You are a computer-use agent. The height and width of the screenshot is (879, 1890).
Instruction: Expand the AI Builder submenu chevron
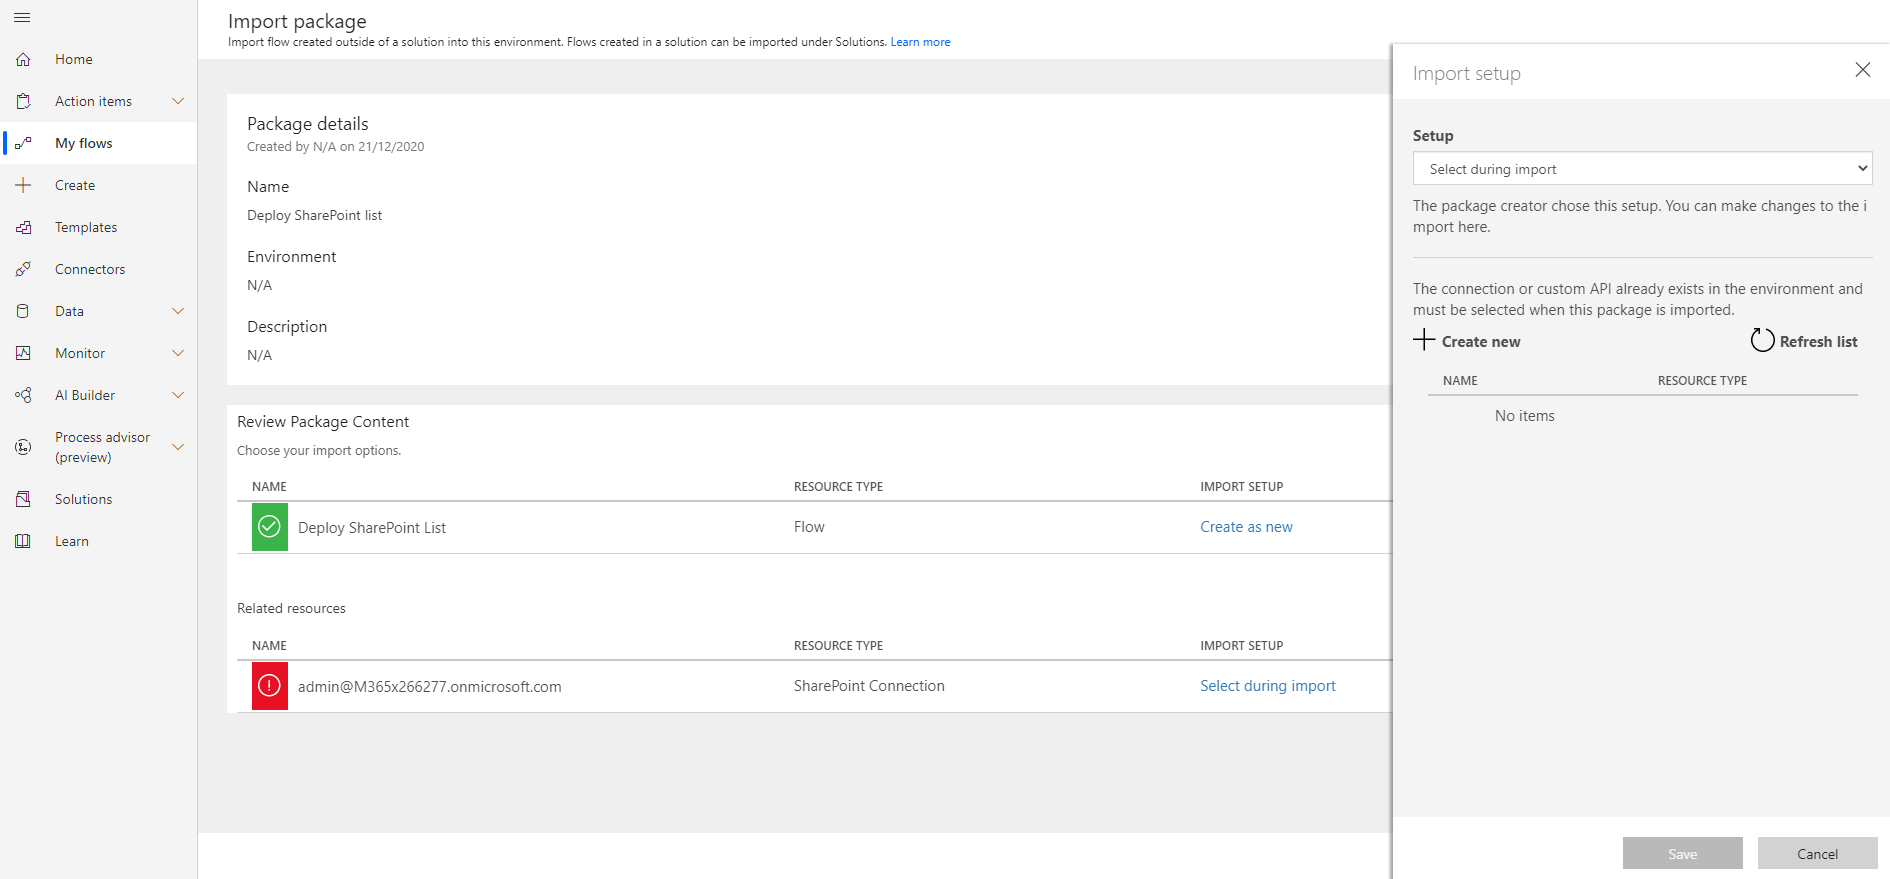coord(178,395)
